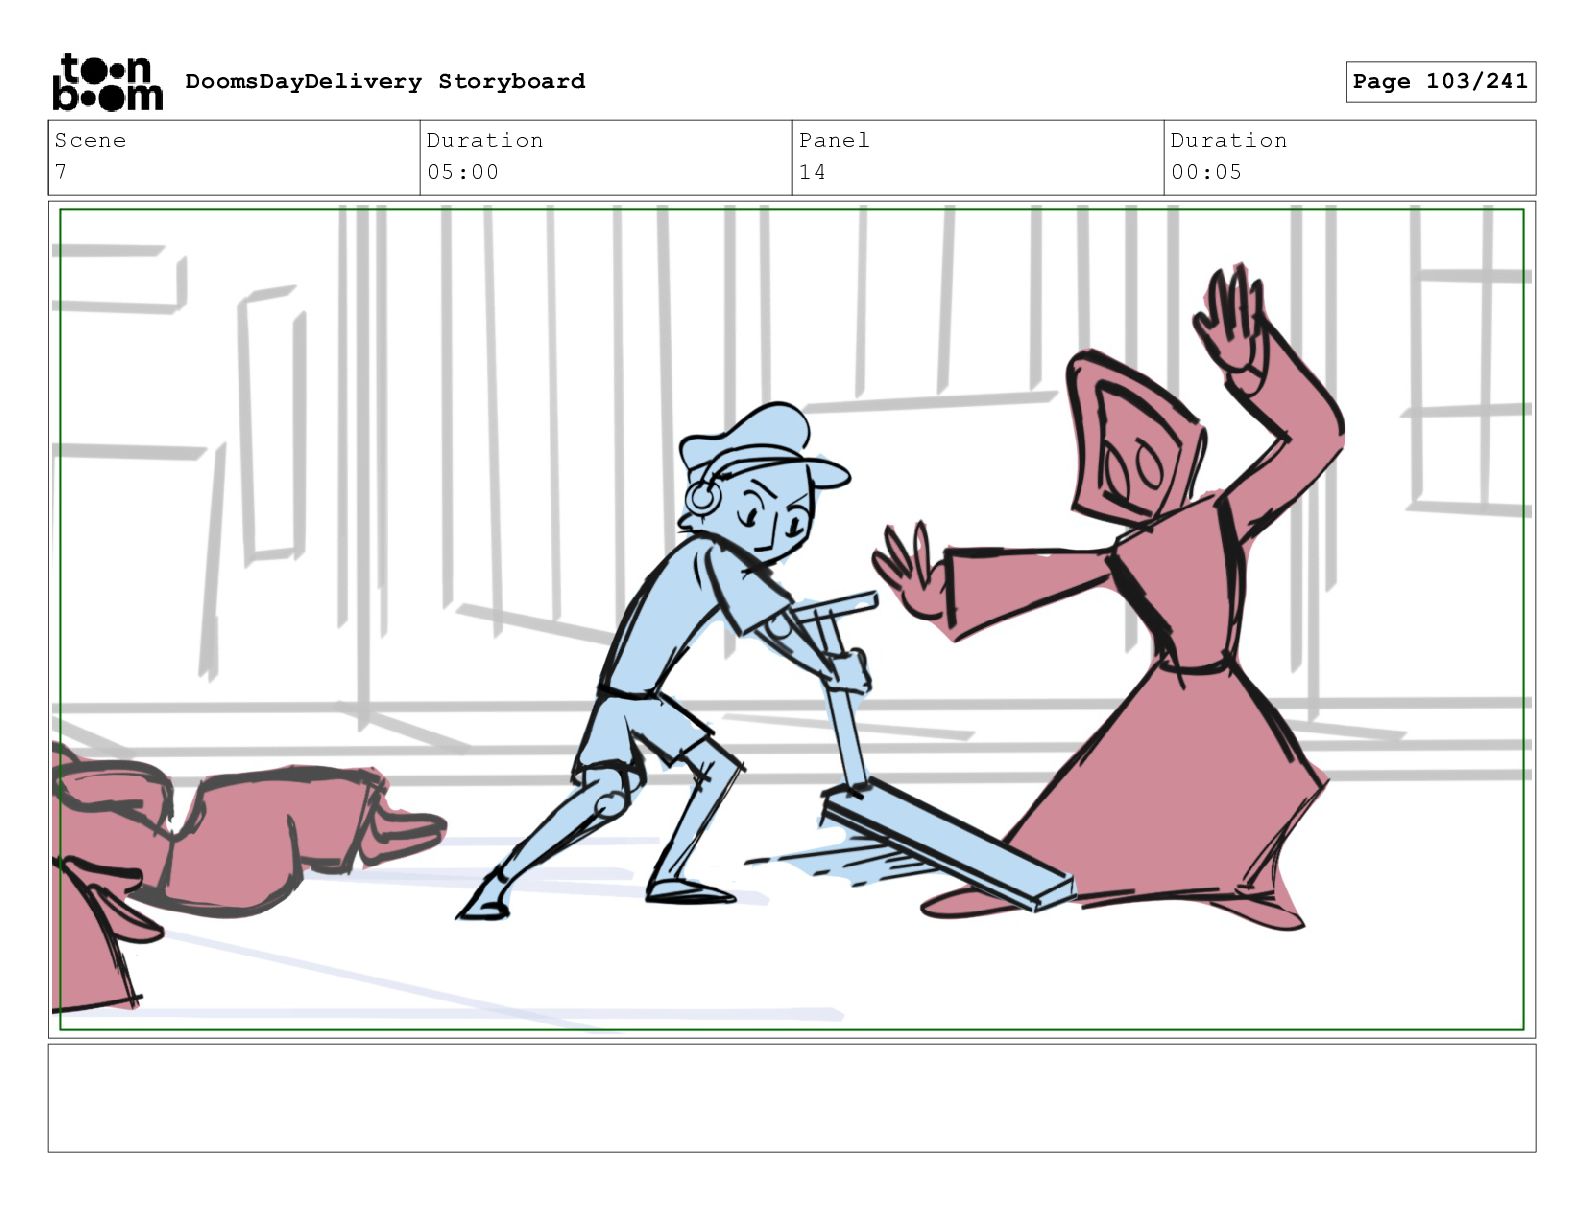This screenshot has height=1224, width=1584.
Task: Select the 'DoomsDayDelivery Storyboard' title text
Action: (x=385, y=81)
